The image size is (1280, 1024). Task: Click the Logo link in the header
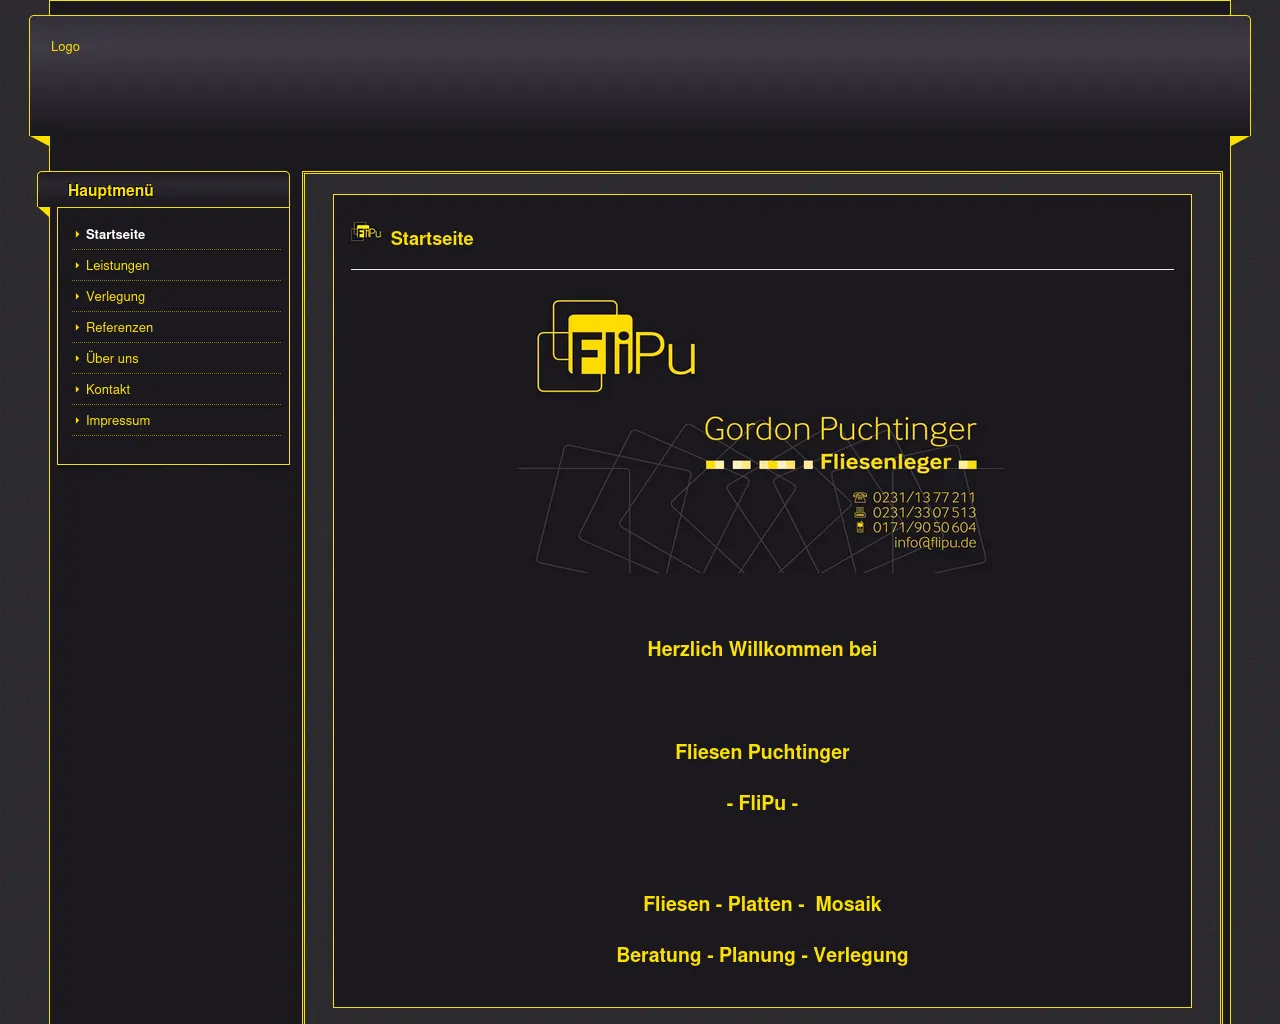[x=65, y=46]
